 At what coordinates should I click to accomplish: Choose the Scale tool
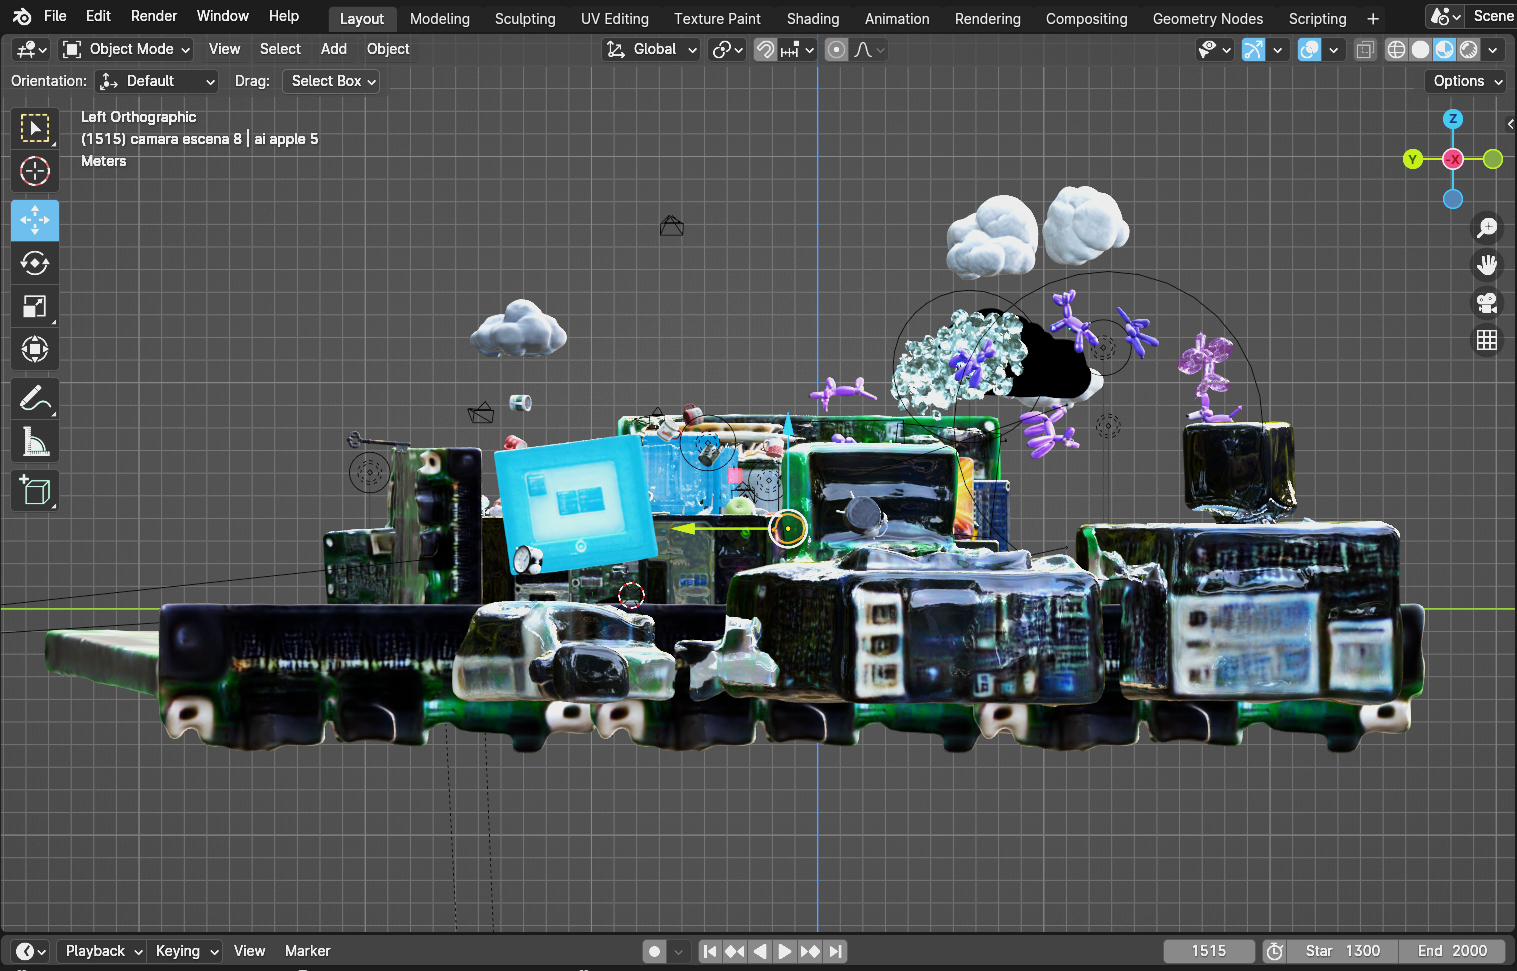35,306
